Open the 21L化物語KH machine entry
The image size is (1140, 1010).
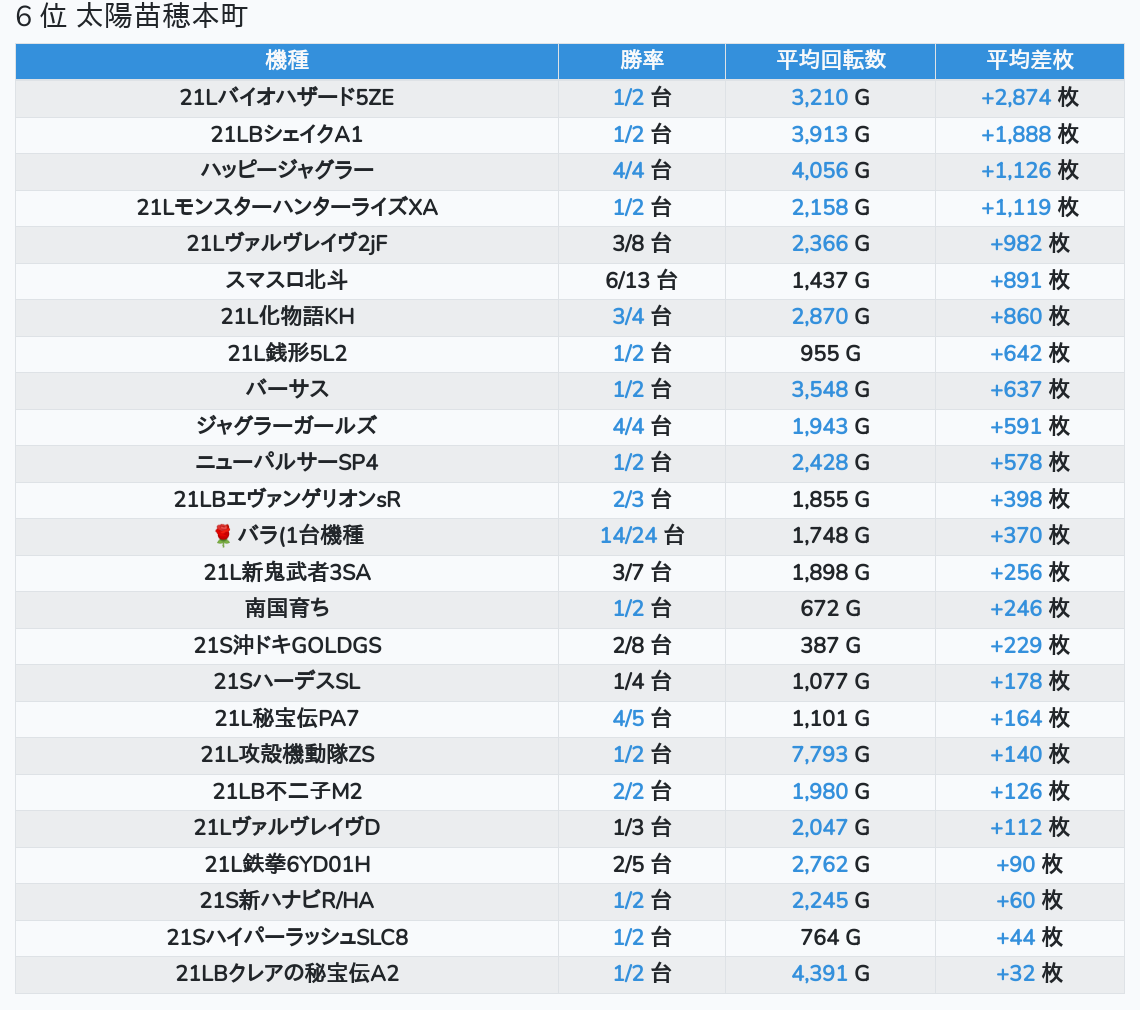click(287, 317)
